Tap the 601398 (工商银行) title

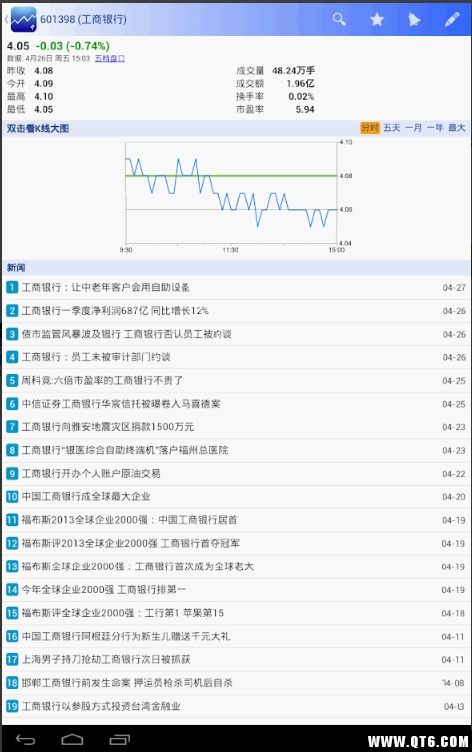click(83, 19)
